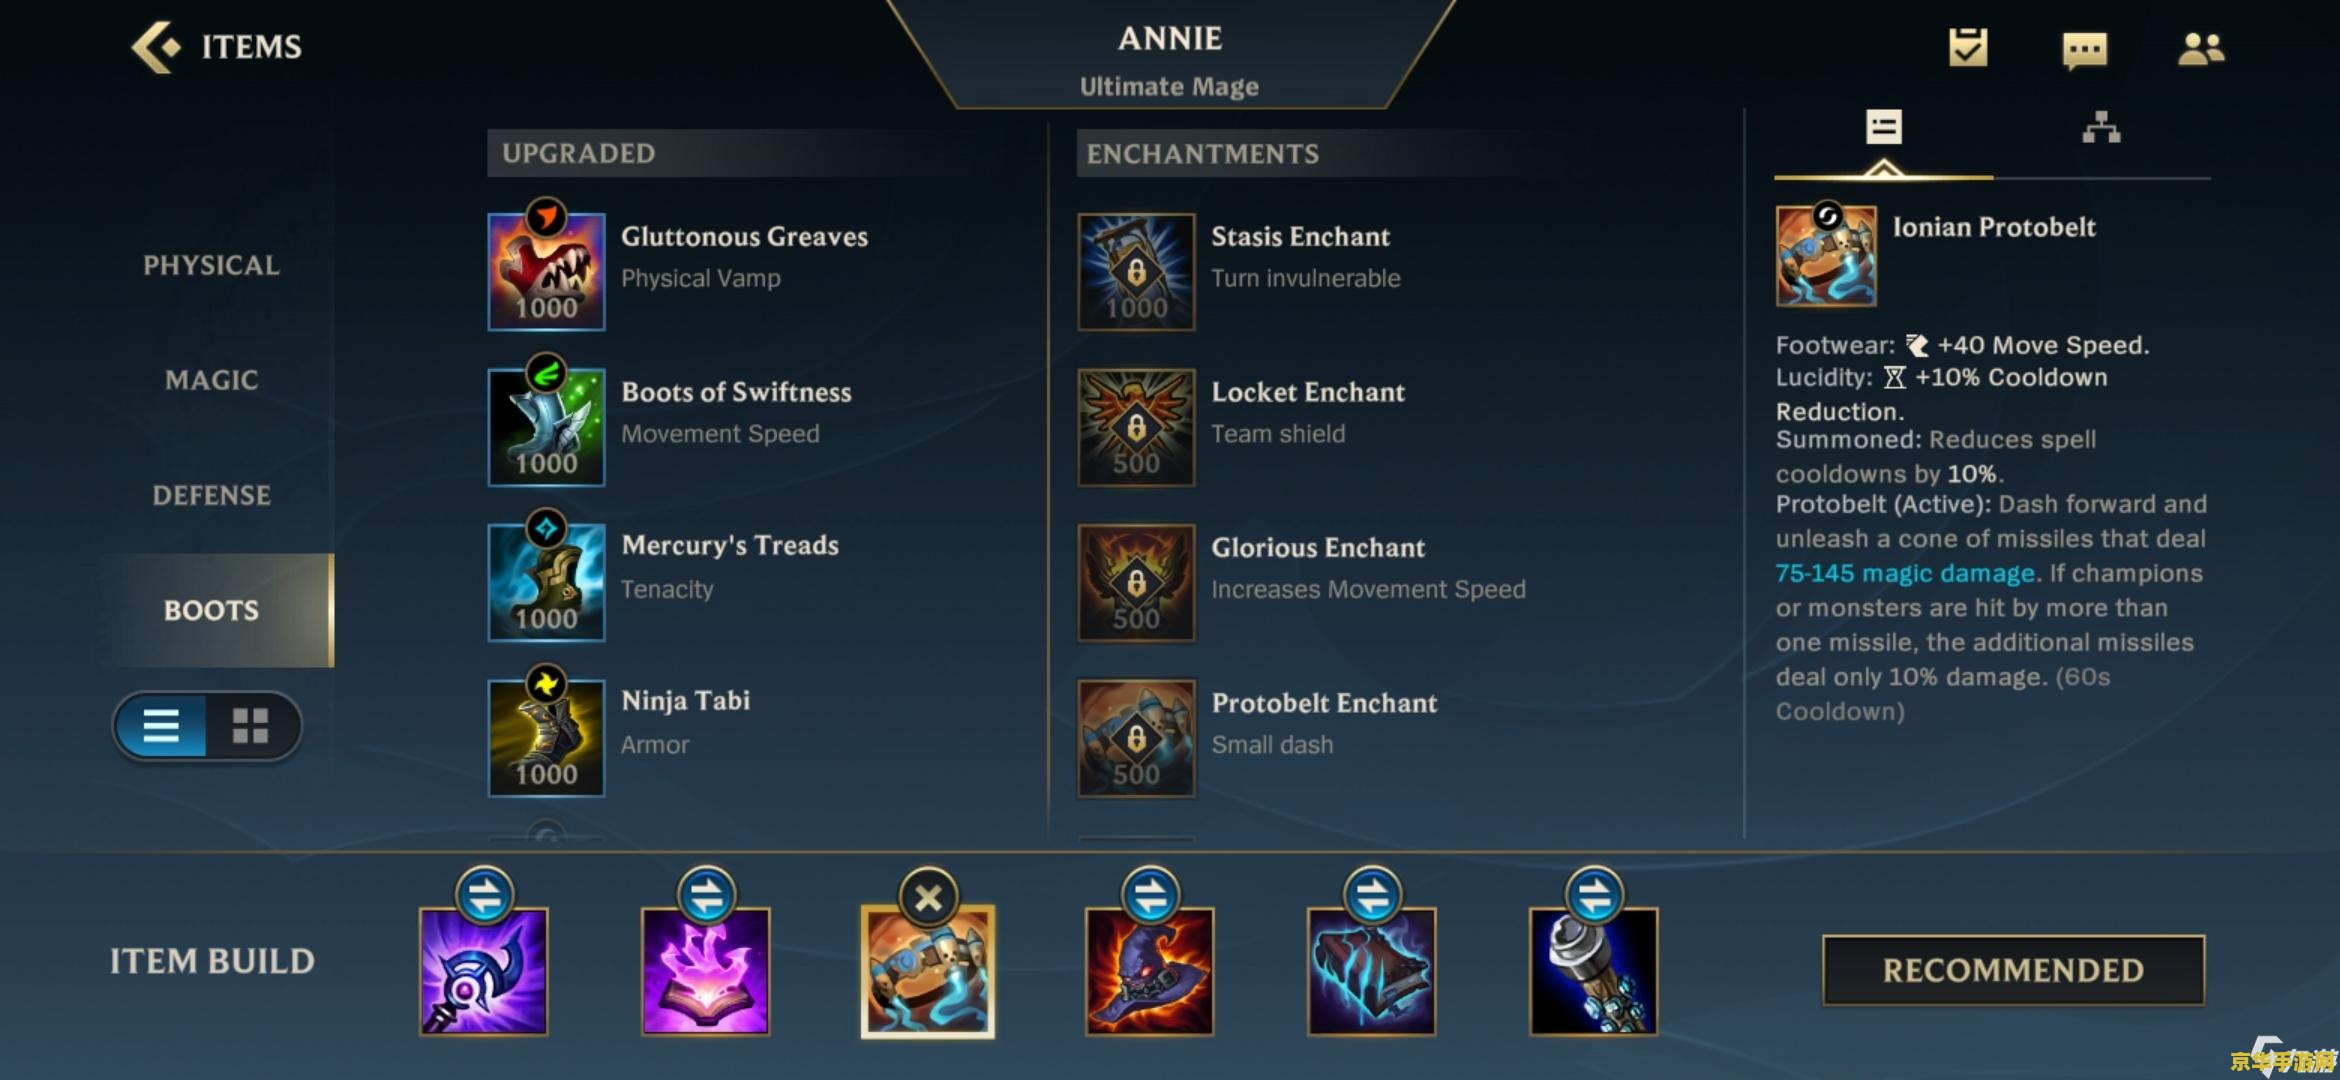This screenshot has width=2340, height=1080.
Task: Remove Ionian Protobelt from item build
Action: 928,897
